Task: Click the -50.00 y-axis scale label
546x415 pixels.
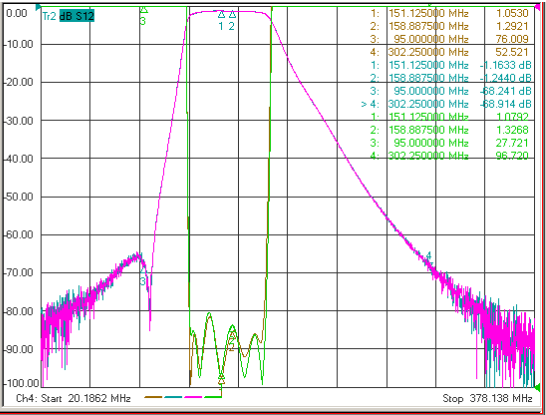Action: point(20,197)
